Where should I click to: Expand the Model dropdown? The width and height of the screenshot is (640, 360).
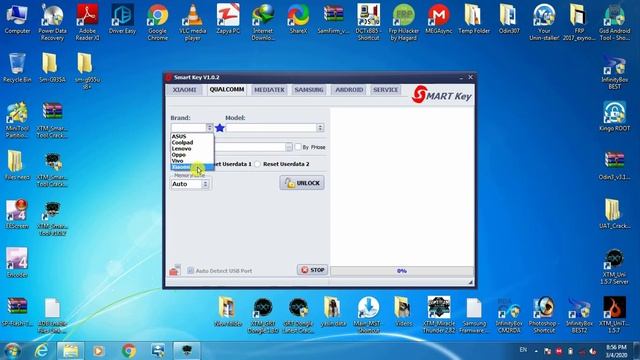tap(320, 128)
